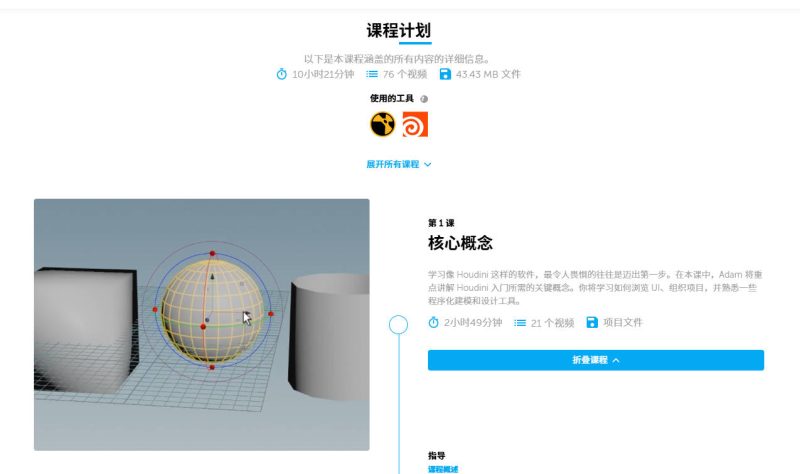Image resolution: width=800 pixels, height=474 pixels.
Task: Click the stopwatch icon next to 10小时21分钟
Action: pyautogui.click(x=282, y=74)
